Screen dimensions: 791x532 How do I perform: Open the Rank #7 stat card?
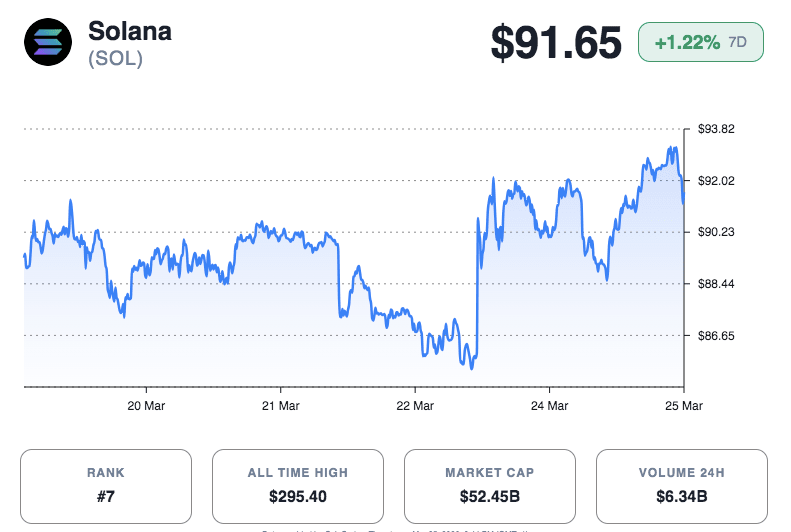tap(105, 485)
